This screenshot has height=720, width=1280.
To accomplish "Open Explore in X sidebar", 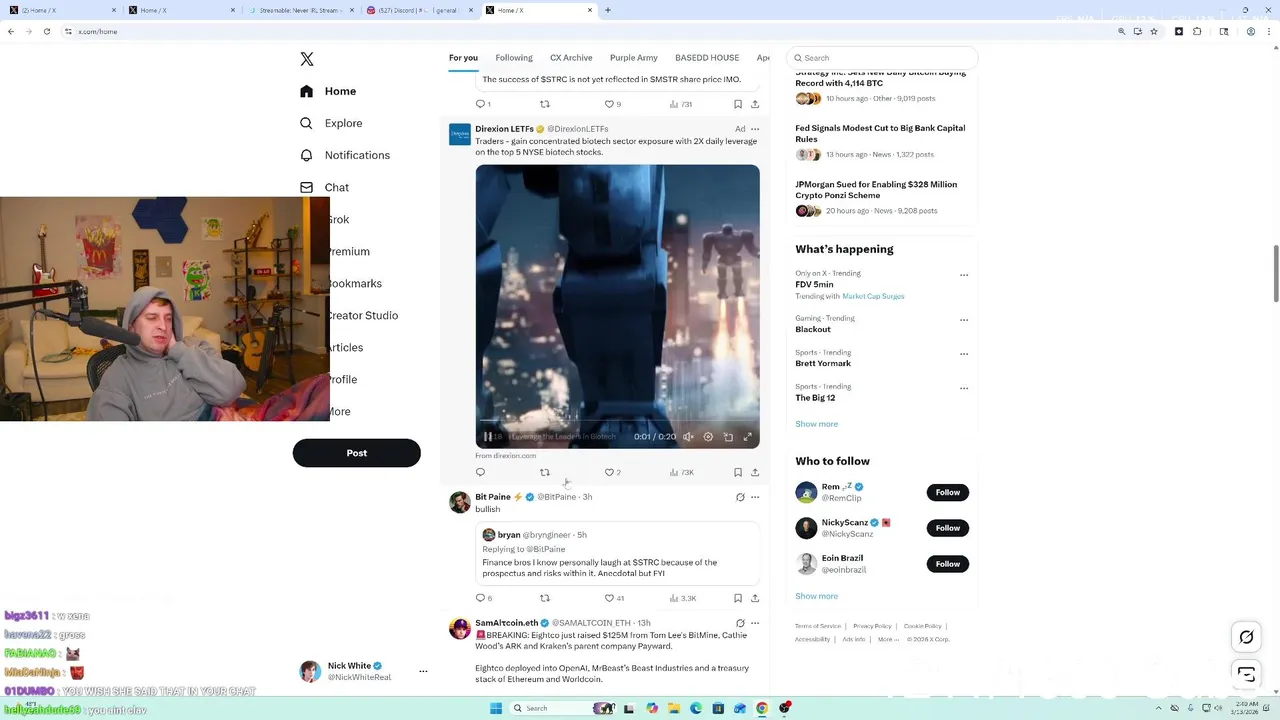I will (x=331, y=123).
